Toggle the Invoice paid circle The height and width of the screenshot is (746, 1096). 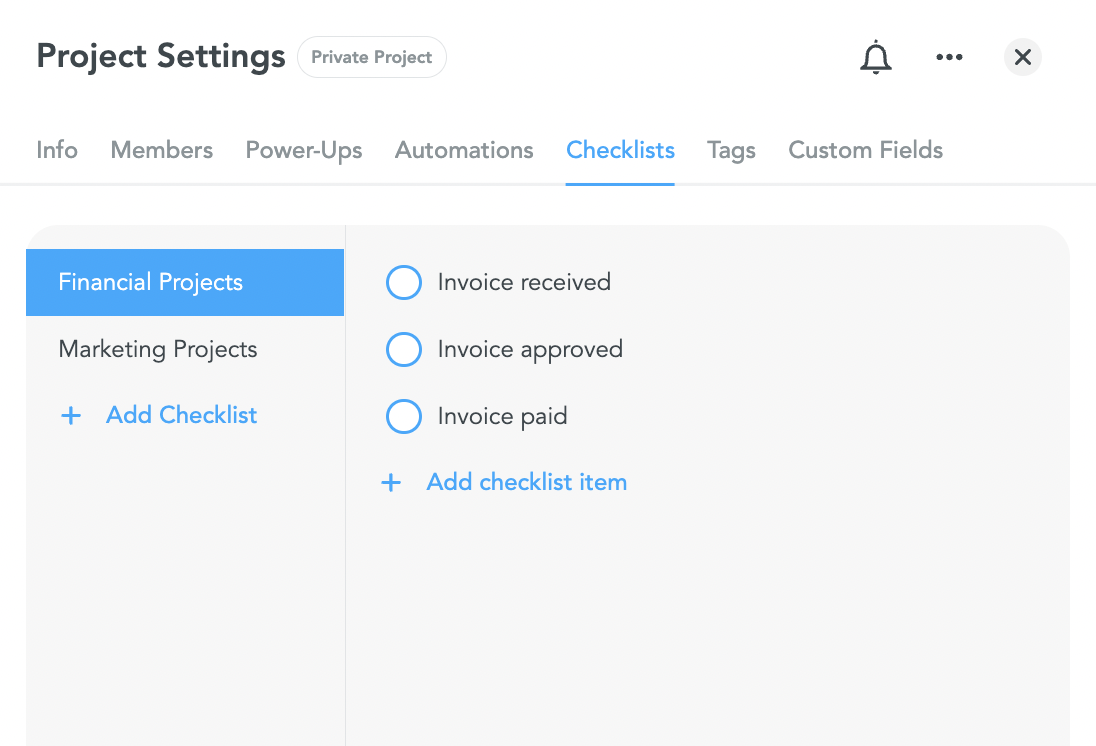pyautogui.click(x=404, y=416)
